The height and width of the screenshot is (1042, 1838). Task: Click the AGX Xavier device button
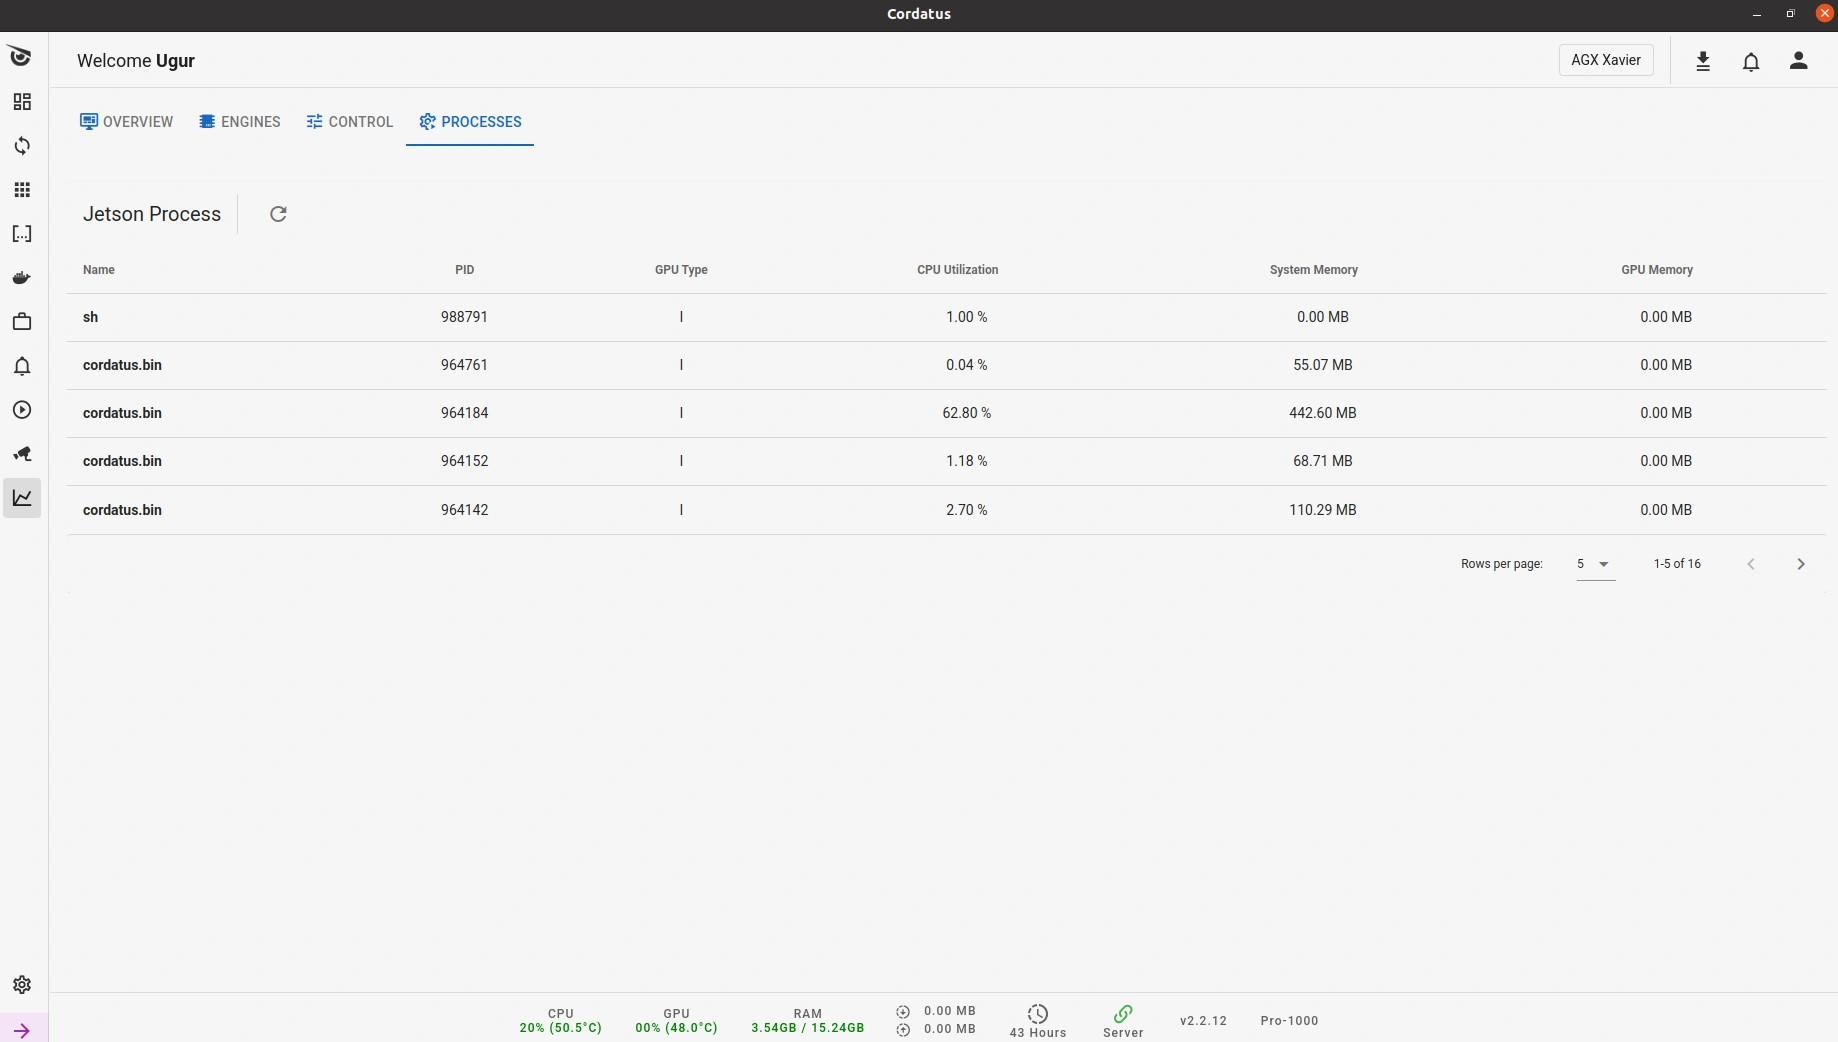1605,60
